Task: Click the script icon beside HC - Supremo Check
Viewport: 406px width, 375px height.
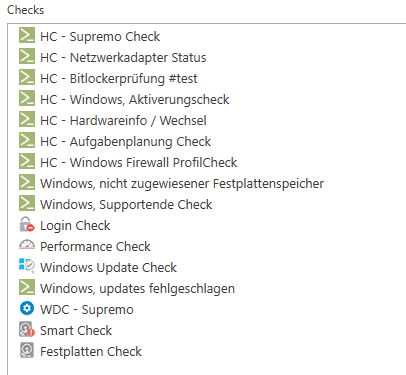Action: point(27,36)
